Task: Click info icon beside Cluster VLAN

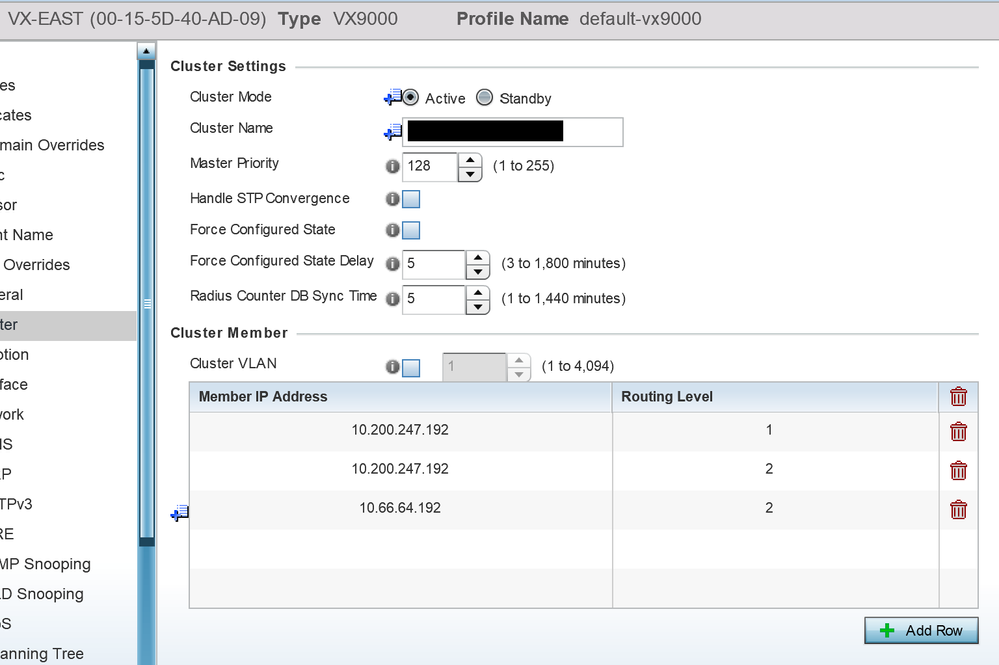Action: [393, 367]
